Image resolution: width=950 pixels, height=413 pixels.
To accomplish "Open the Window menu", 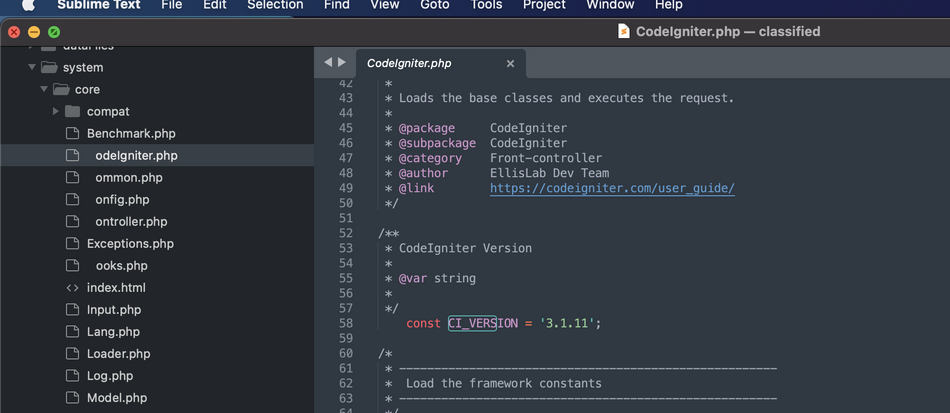I will point(610,5).
